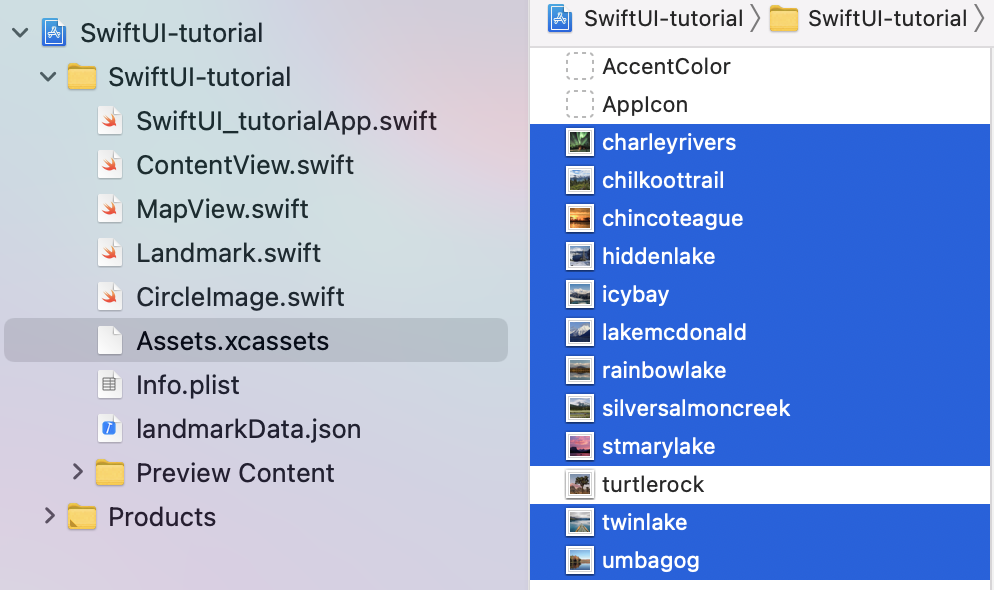Click the project icon beside SwiftUI-tutorial root
The image size is (994, 590).
[54, 32]
